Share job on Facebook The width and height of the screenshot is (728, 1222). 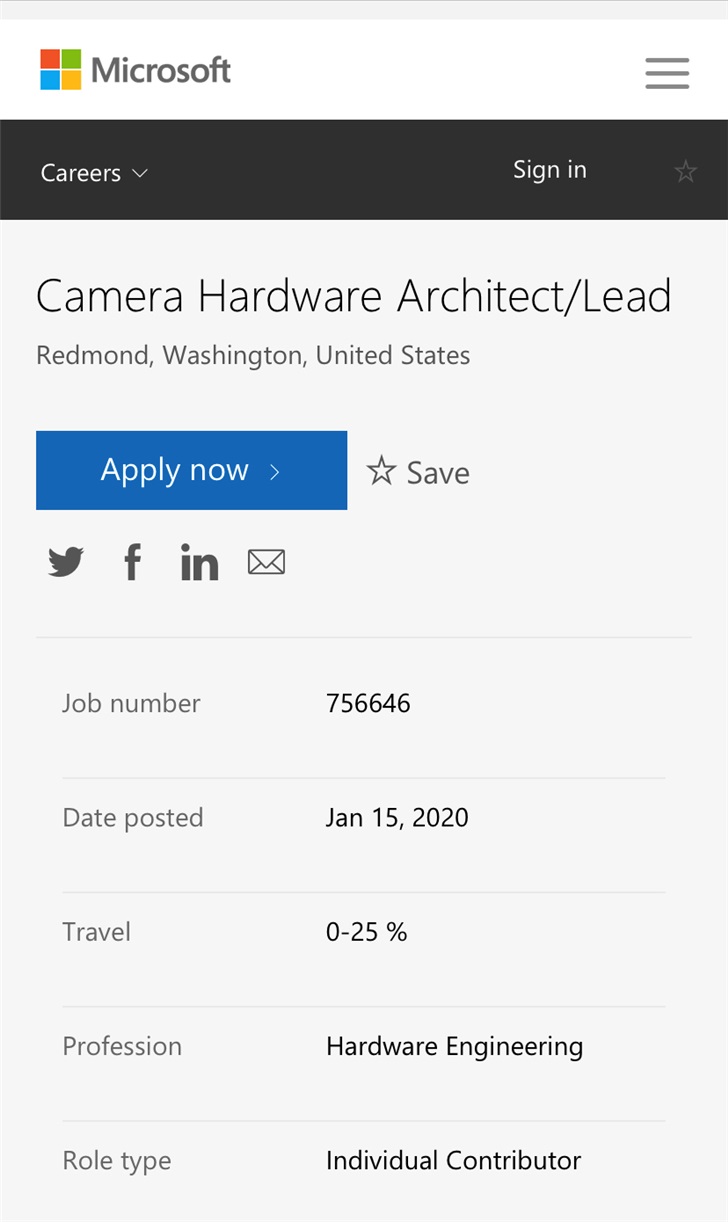132,563
